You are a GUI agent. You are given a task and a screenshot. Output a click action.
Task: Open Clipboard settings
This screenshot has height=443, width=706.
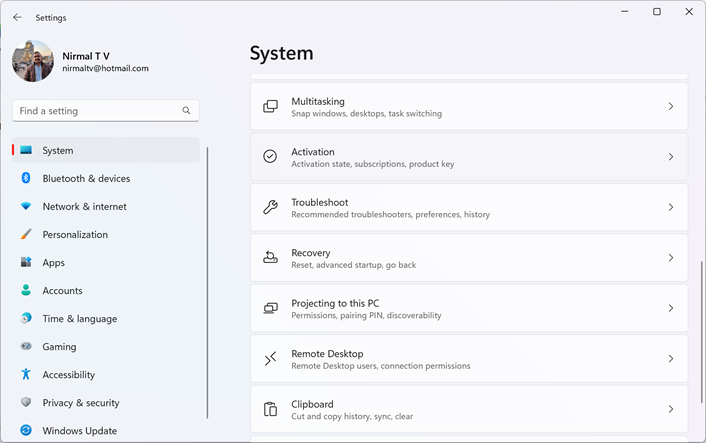[x=469, y=409]
